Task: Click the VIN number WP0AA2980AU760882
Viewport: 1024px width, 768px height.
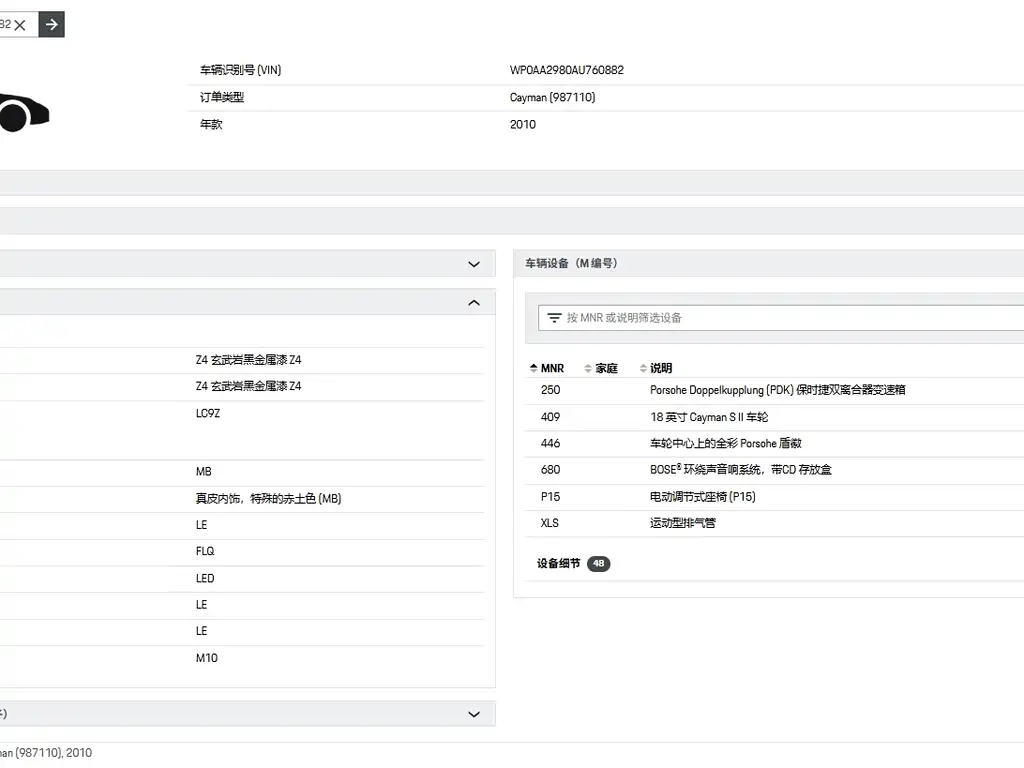Action: pos(566,70)
